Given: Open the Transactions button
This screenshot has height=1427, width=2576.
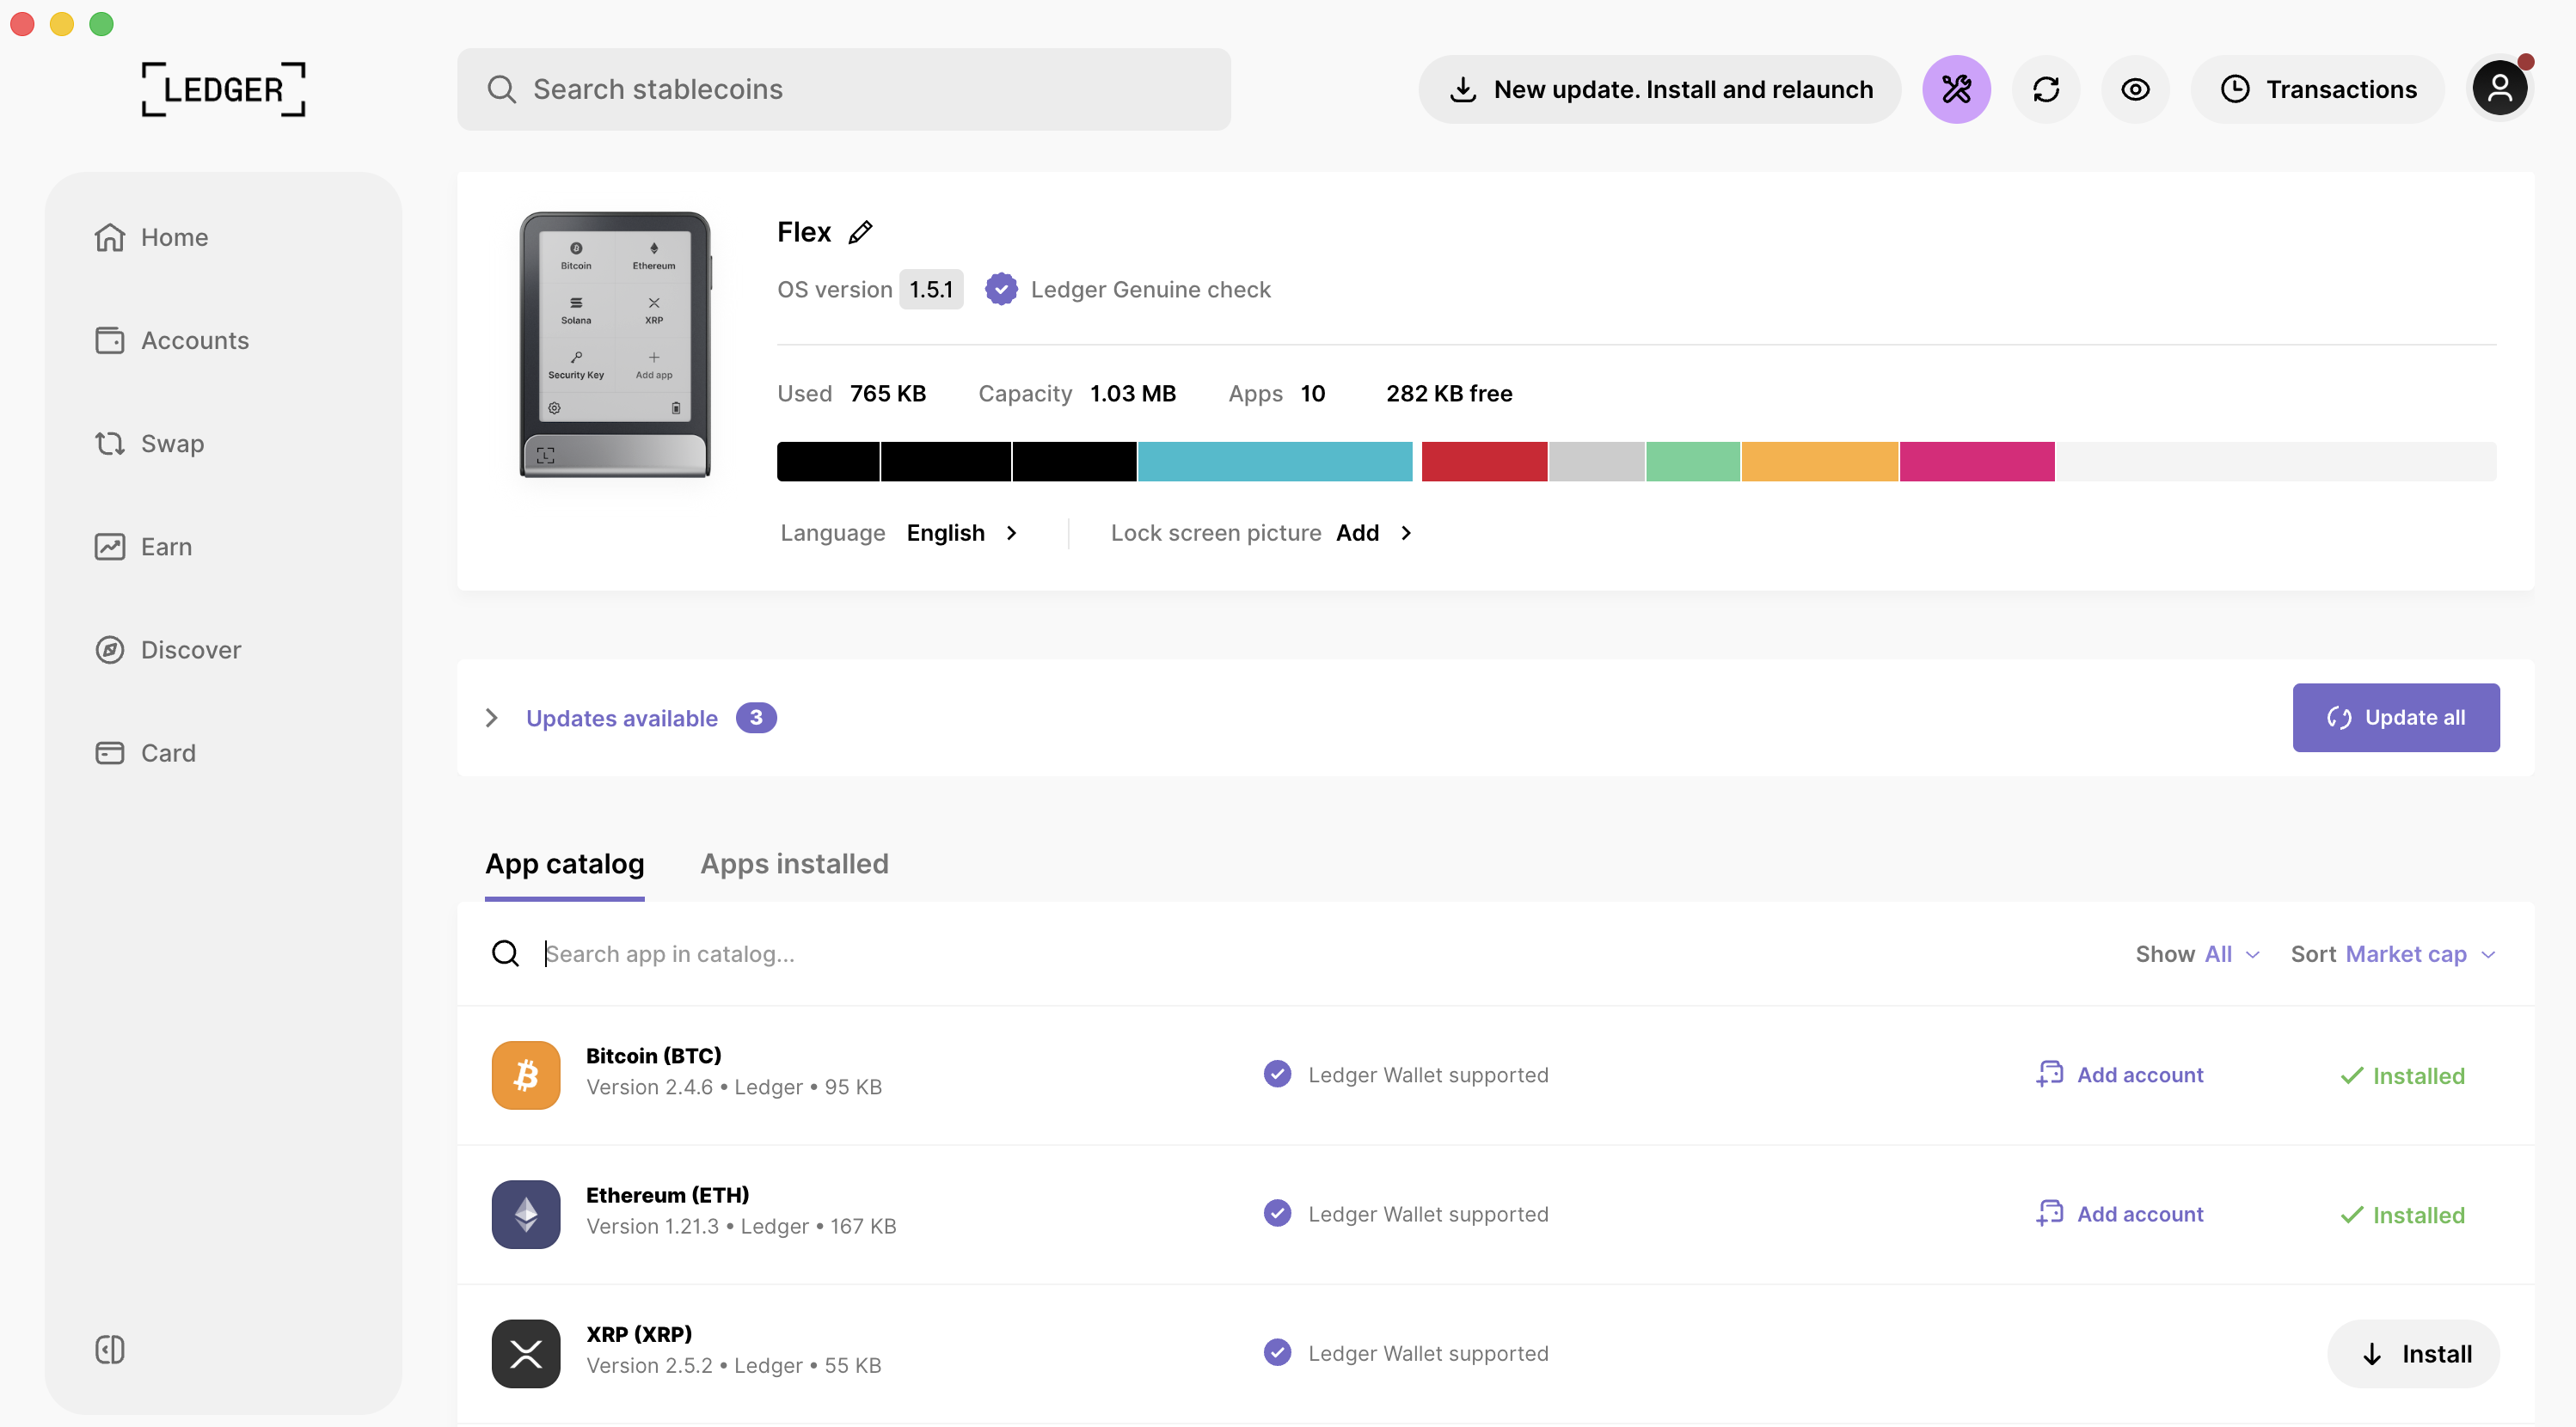Looking at the screenshot, I should pos(2317,89).
